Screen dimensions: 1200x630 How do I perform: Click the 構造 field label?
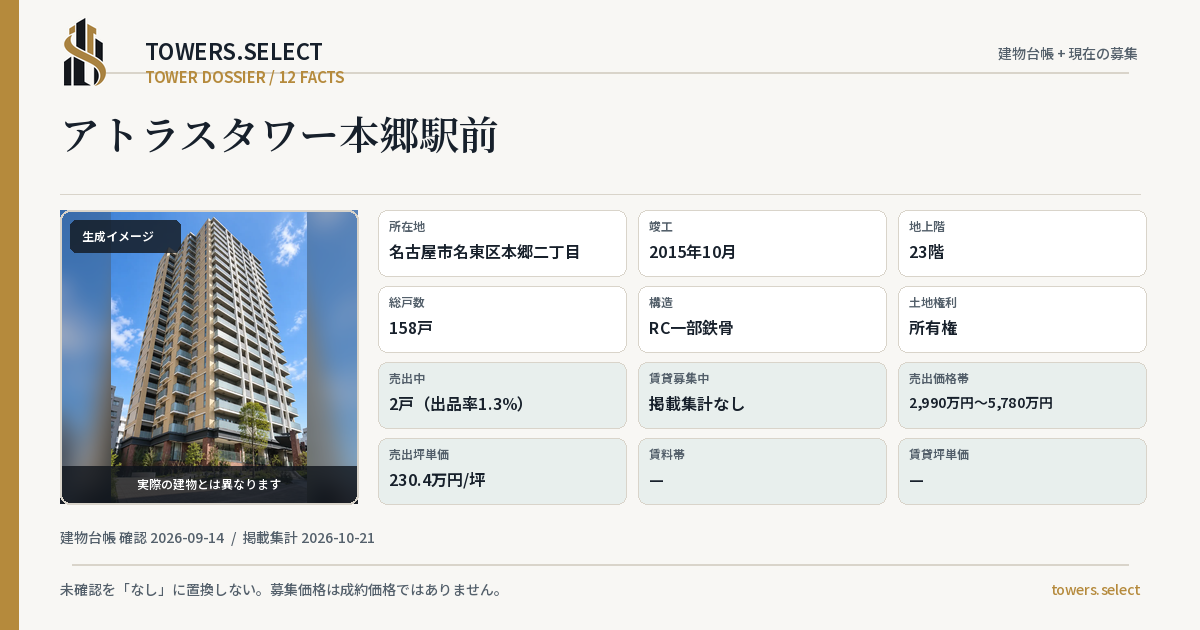(x=661, y=303)
